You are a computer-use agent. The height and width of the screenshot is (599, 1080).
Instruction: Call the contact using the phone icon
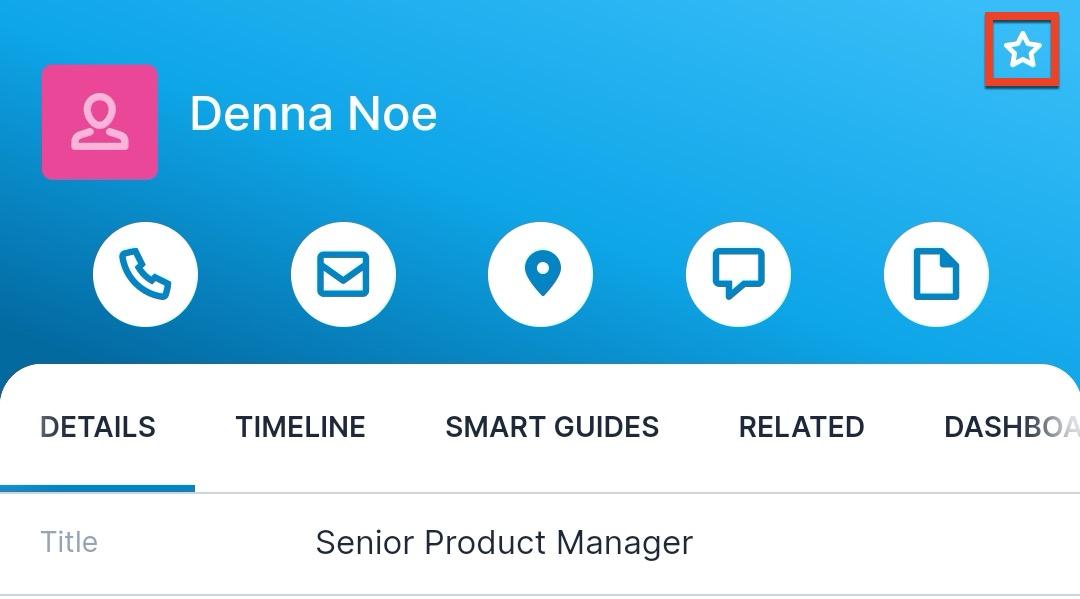[145, 274]
